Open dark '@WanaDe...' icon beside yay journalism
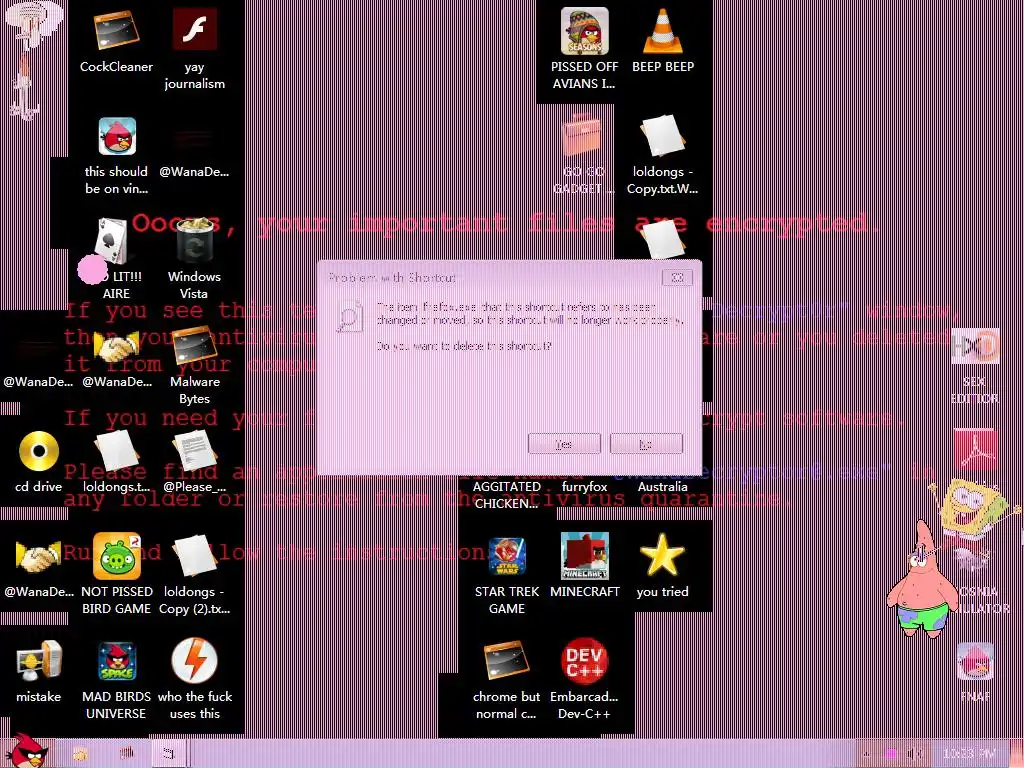The width and height of the screenshot is (1024, 768). 195,138
